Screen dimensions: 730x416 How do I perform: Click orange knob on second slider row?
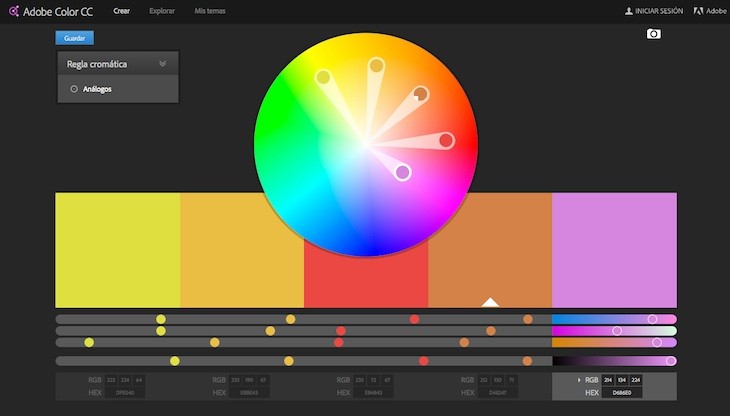491,331
